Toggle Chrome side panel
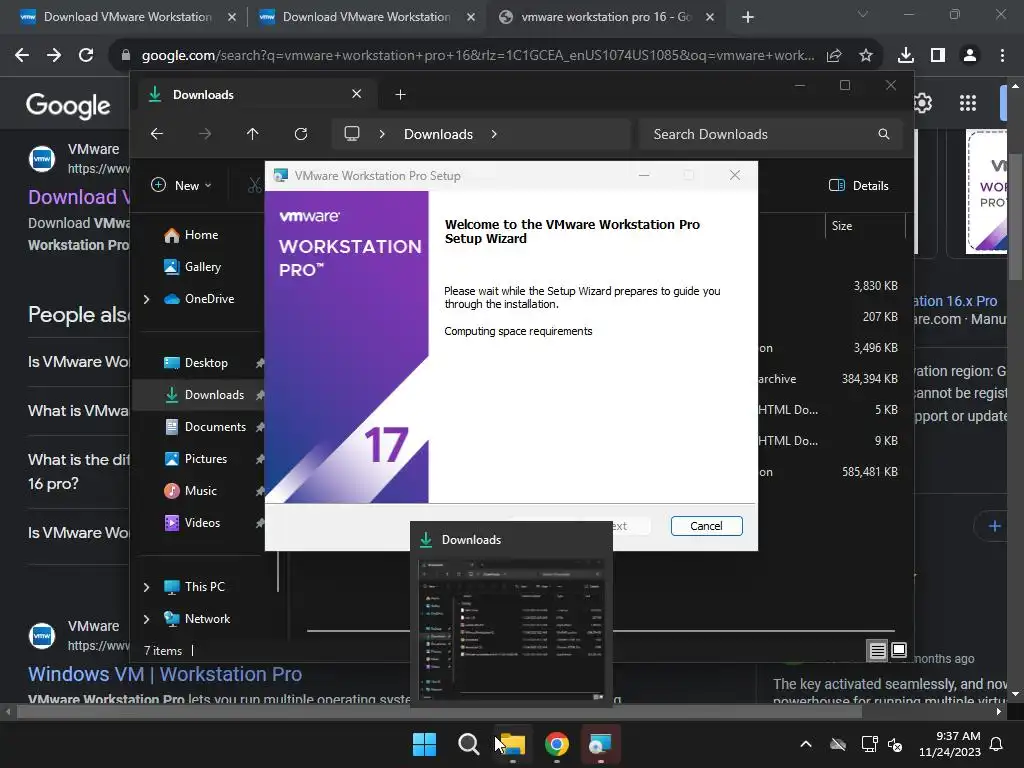The width and height of the screenshot is (1024, 768). click(938, 56)
